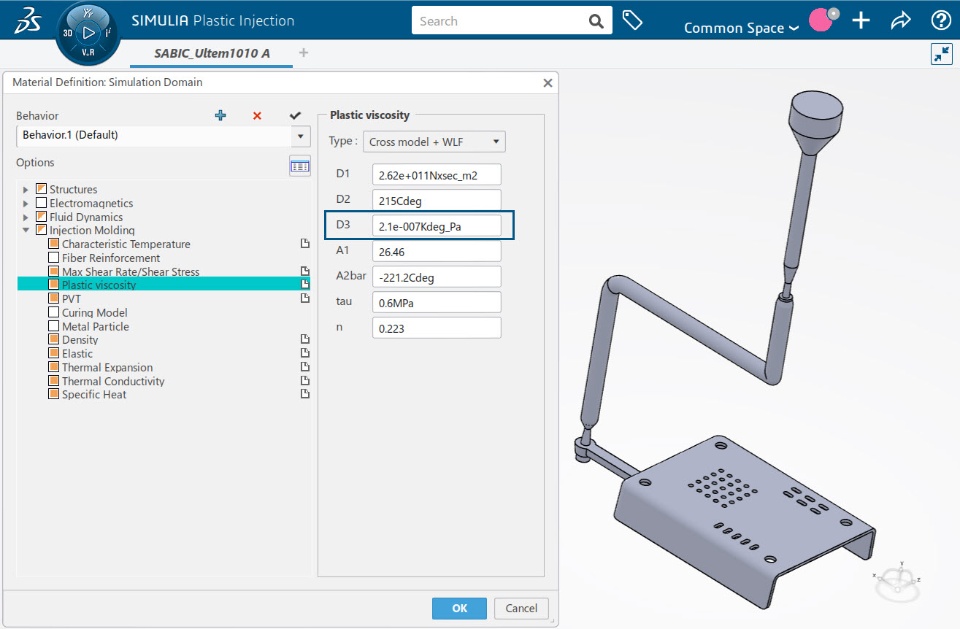Open the Behavior.1 (Default) dropdown

point(300,135)
